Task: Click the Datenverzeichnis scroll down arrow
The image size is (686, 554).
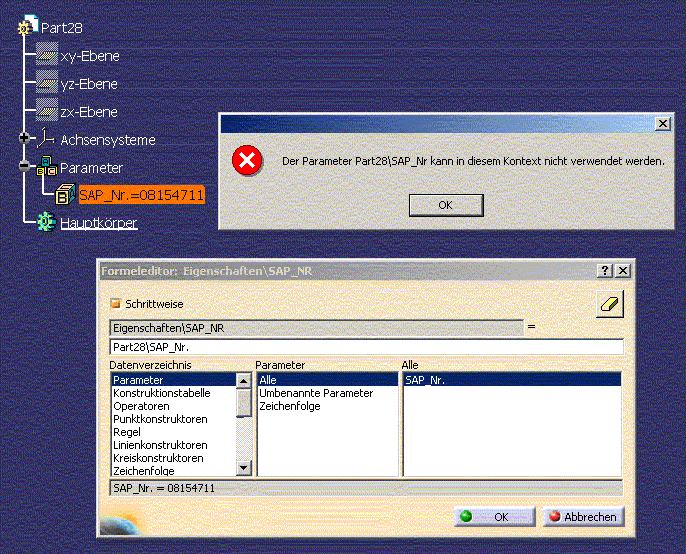Action: [x=244, y=468]
